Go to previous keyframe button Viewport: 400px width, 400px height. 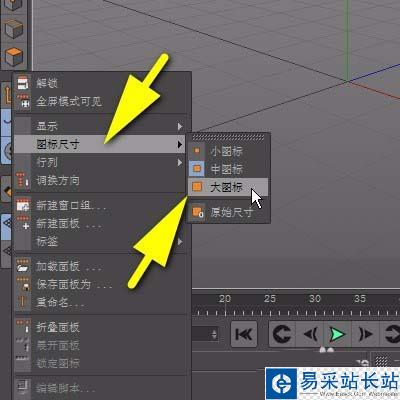pyautogui.click(x=282, y=334)
